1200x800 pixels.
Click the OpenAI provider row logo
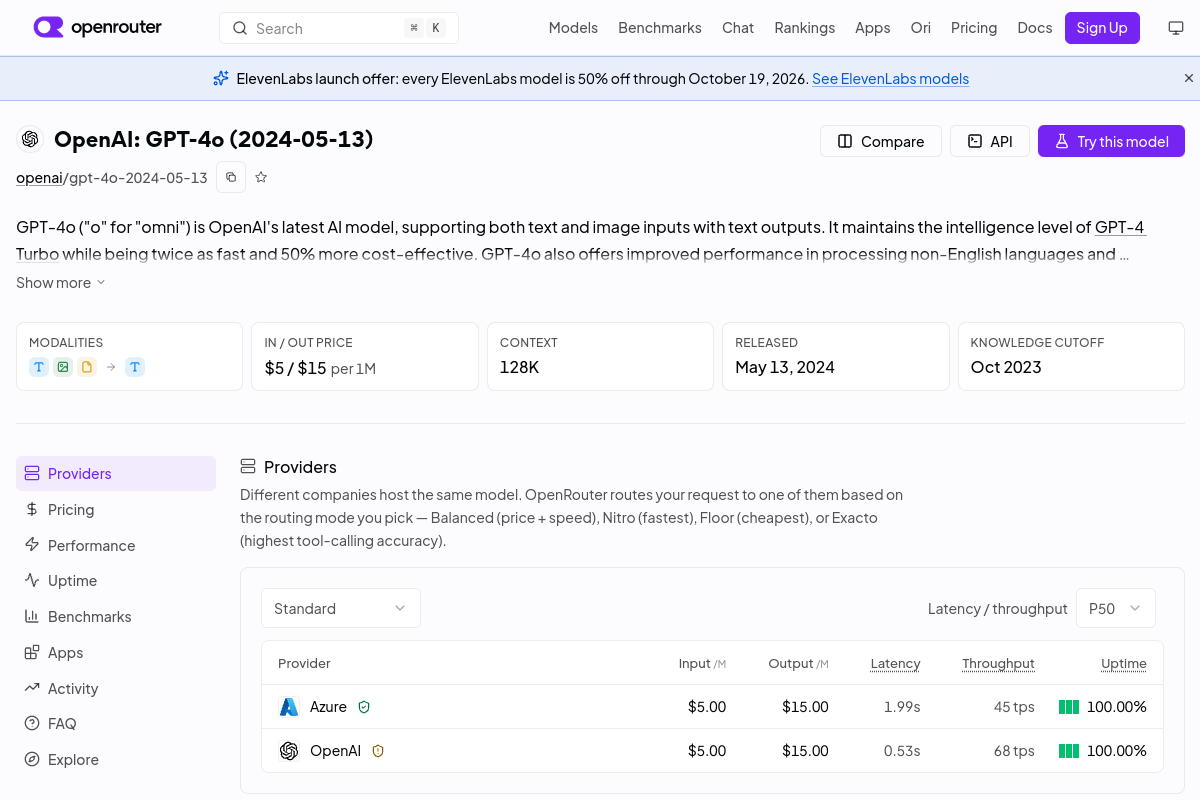[289, 751]
